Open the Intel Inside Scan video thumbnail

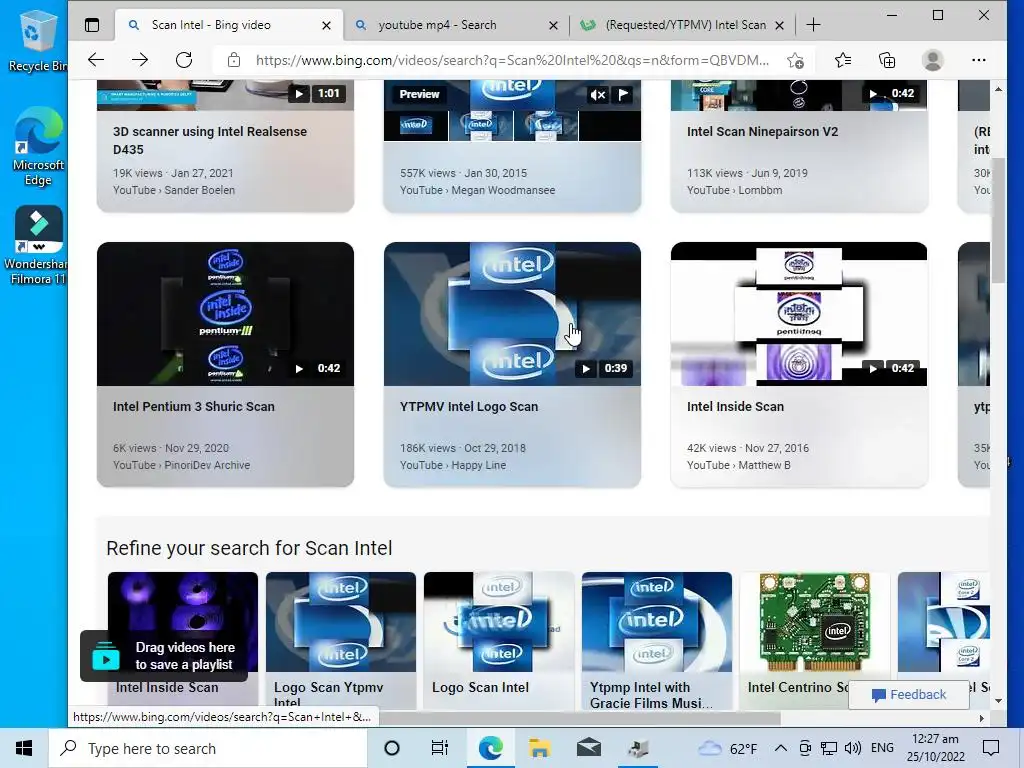[x=799, y=314]
